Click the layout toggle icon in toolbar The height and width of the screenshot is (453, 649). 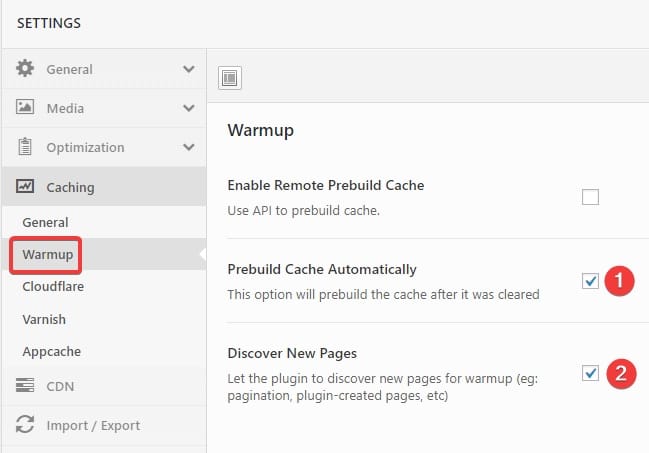click(230, 77)
